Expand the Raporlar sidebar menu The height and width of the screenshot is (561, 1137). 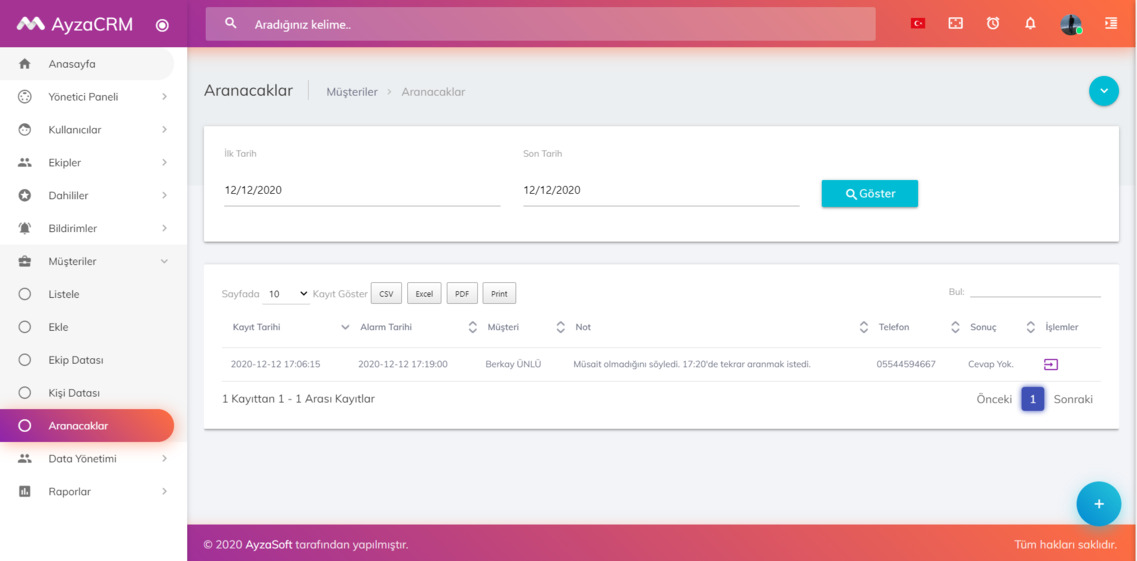(92, 491)
